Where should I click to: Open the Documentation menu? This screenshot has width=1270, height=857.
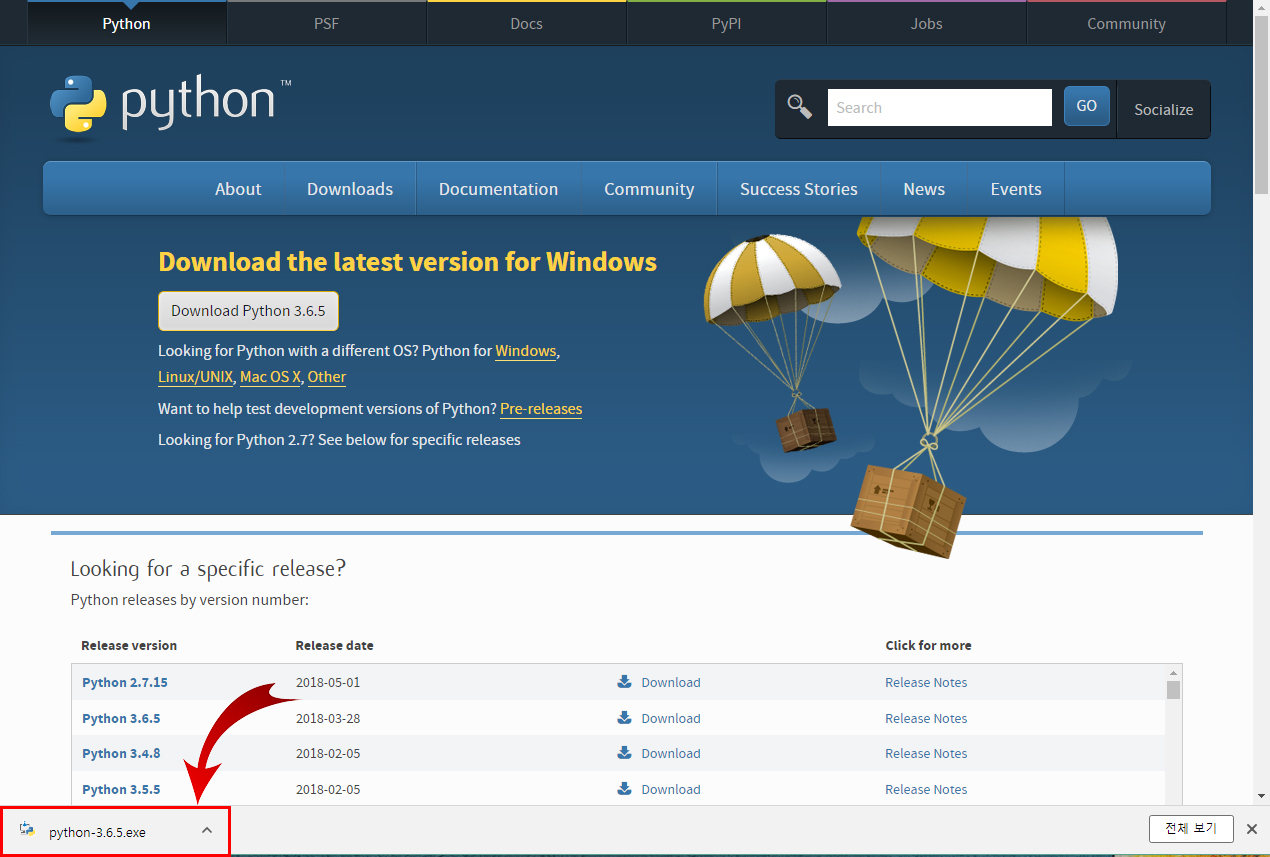click(x=498, y=189)
